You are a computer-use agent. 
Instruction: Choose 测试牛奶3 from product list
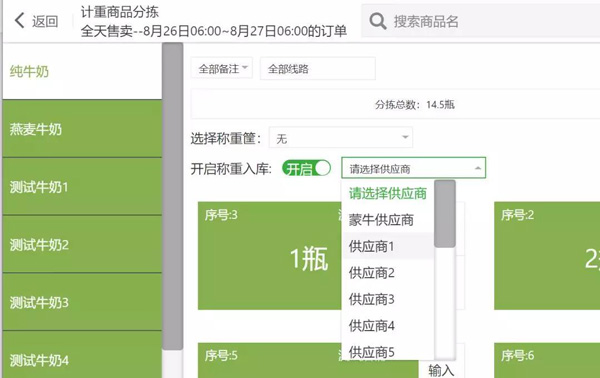coord(82,302)
